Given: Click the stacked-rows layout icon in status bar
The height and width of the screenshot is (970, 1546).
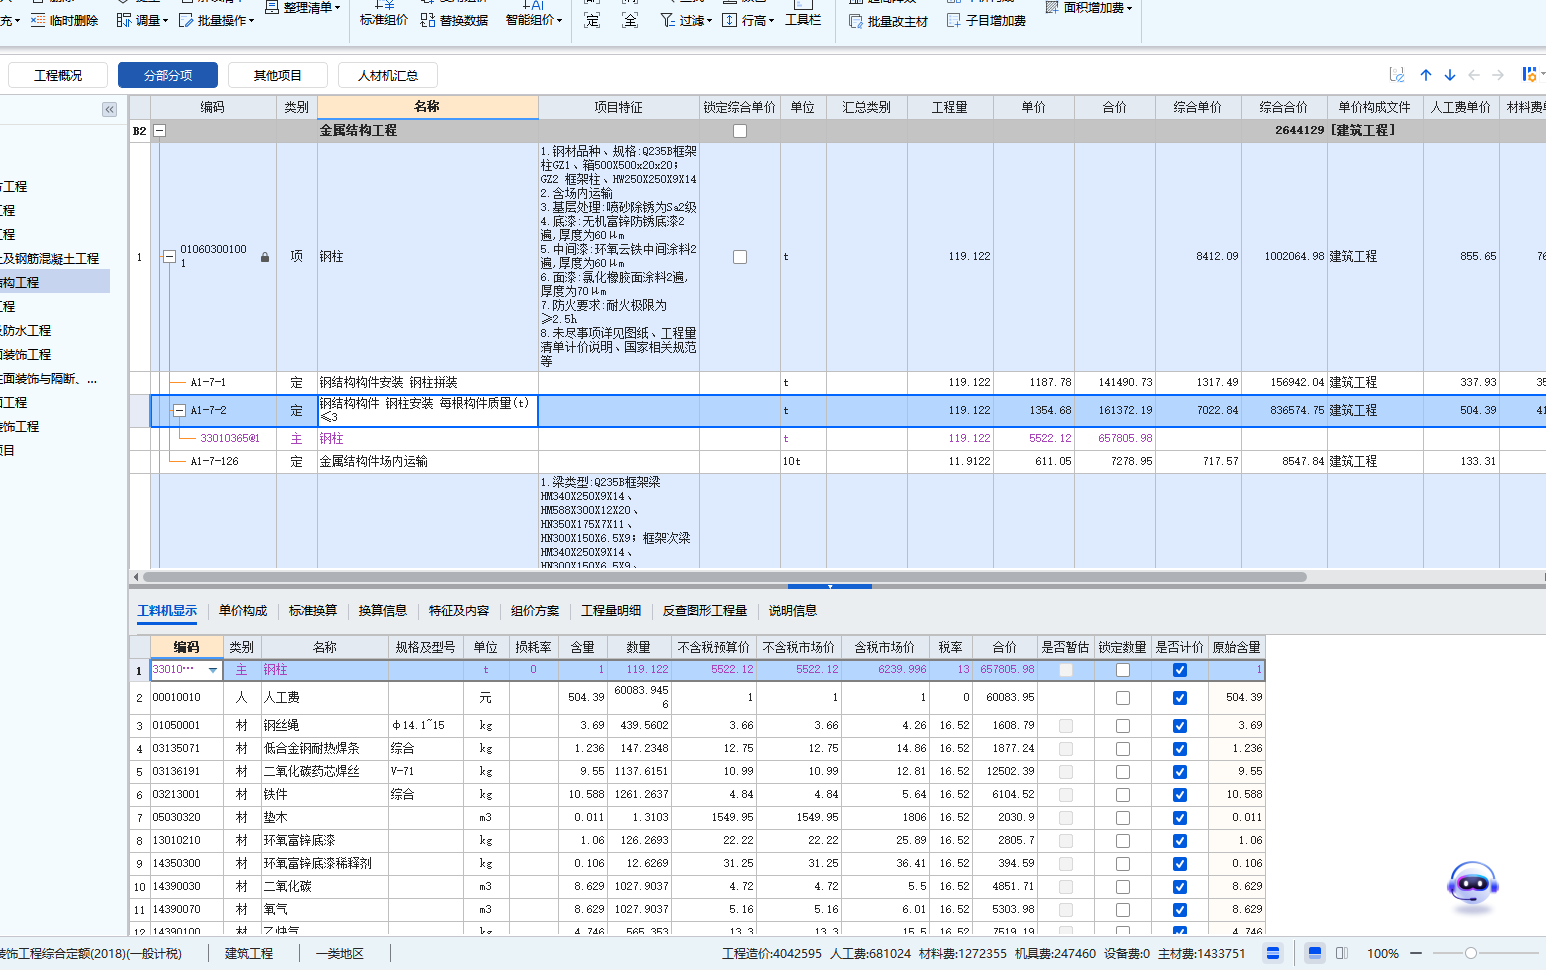Looking at the screenshot, I should (1273, 953).
